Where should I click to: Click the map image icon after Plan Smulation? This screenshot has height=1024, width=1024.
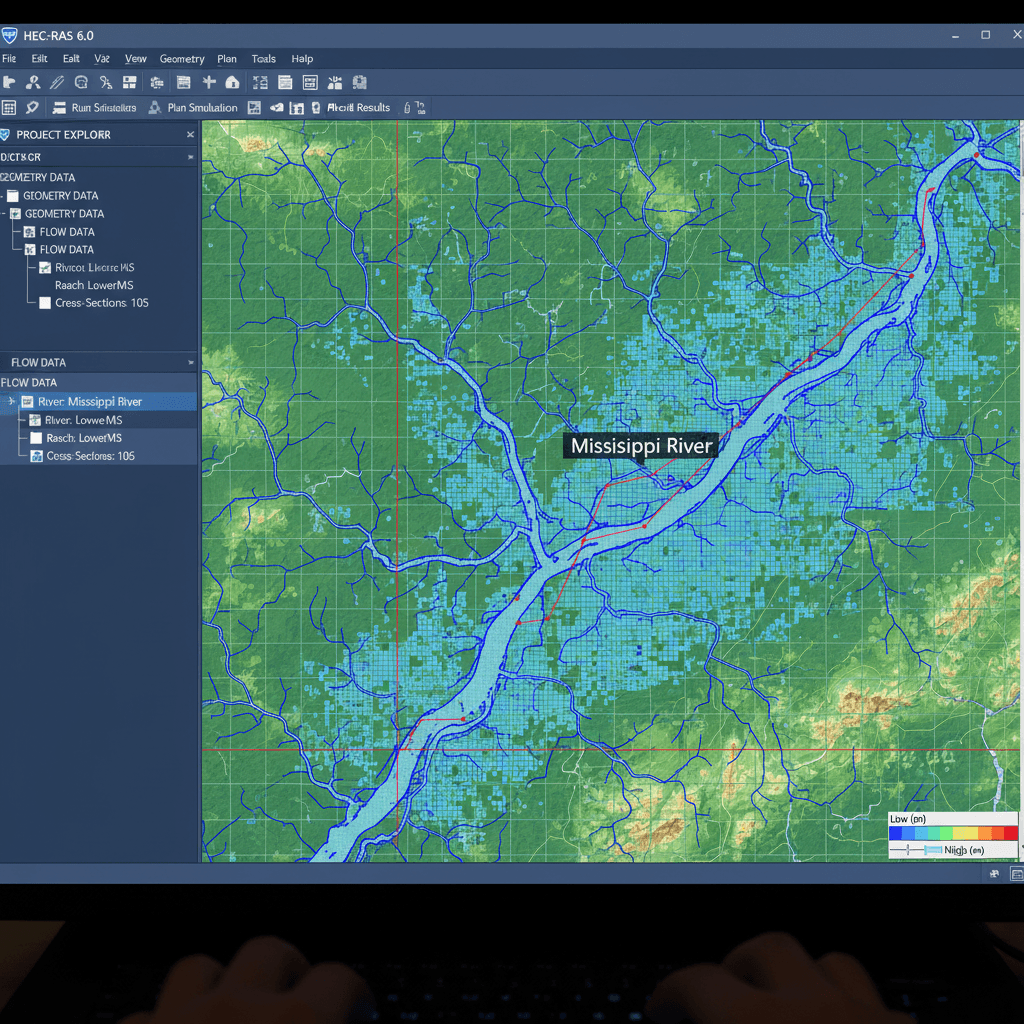[254, 108]
